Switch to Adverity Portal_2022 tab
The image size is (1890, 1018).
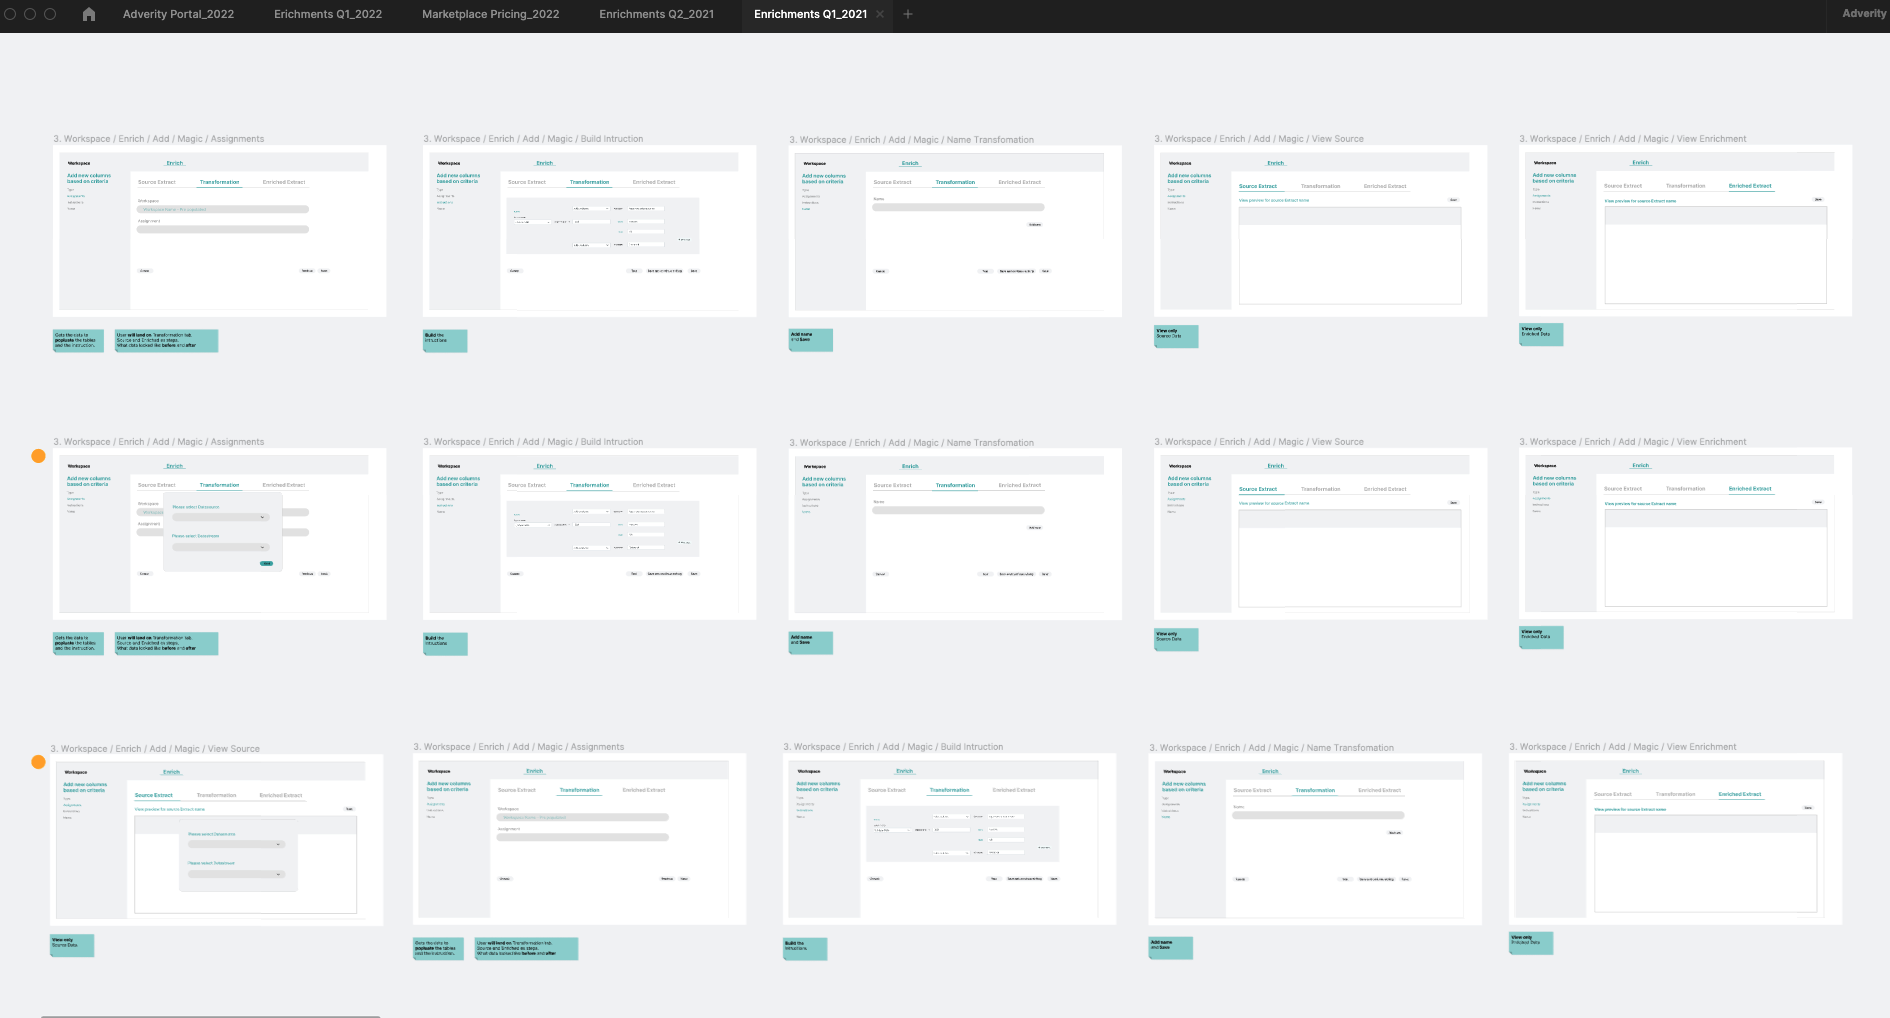click(x=178, y=14)
